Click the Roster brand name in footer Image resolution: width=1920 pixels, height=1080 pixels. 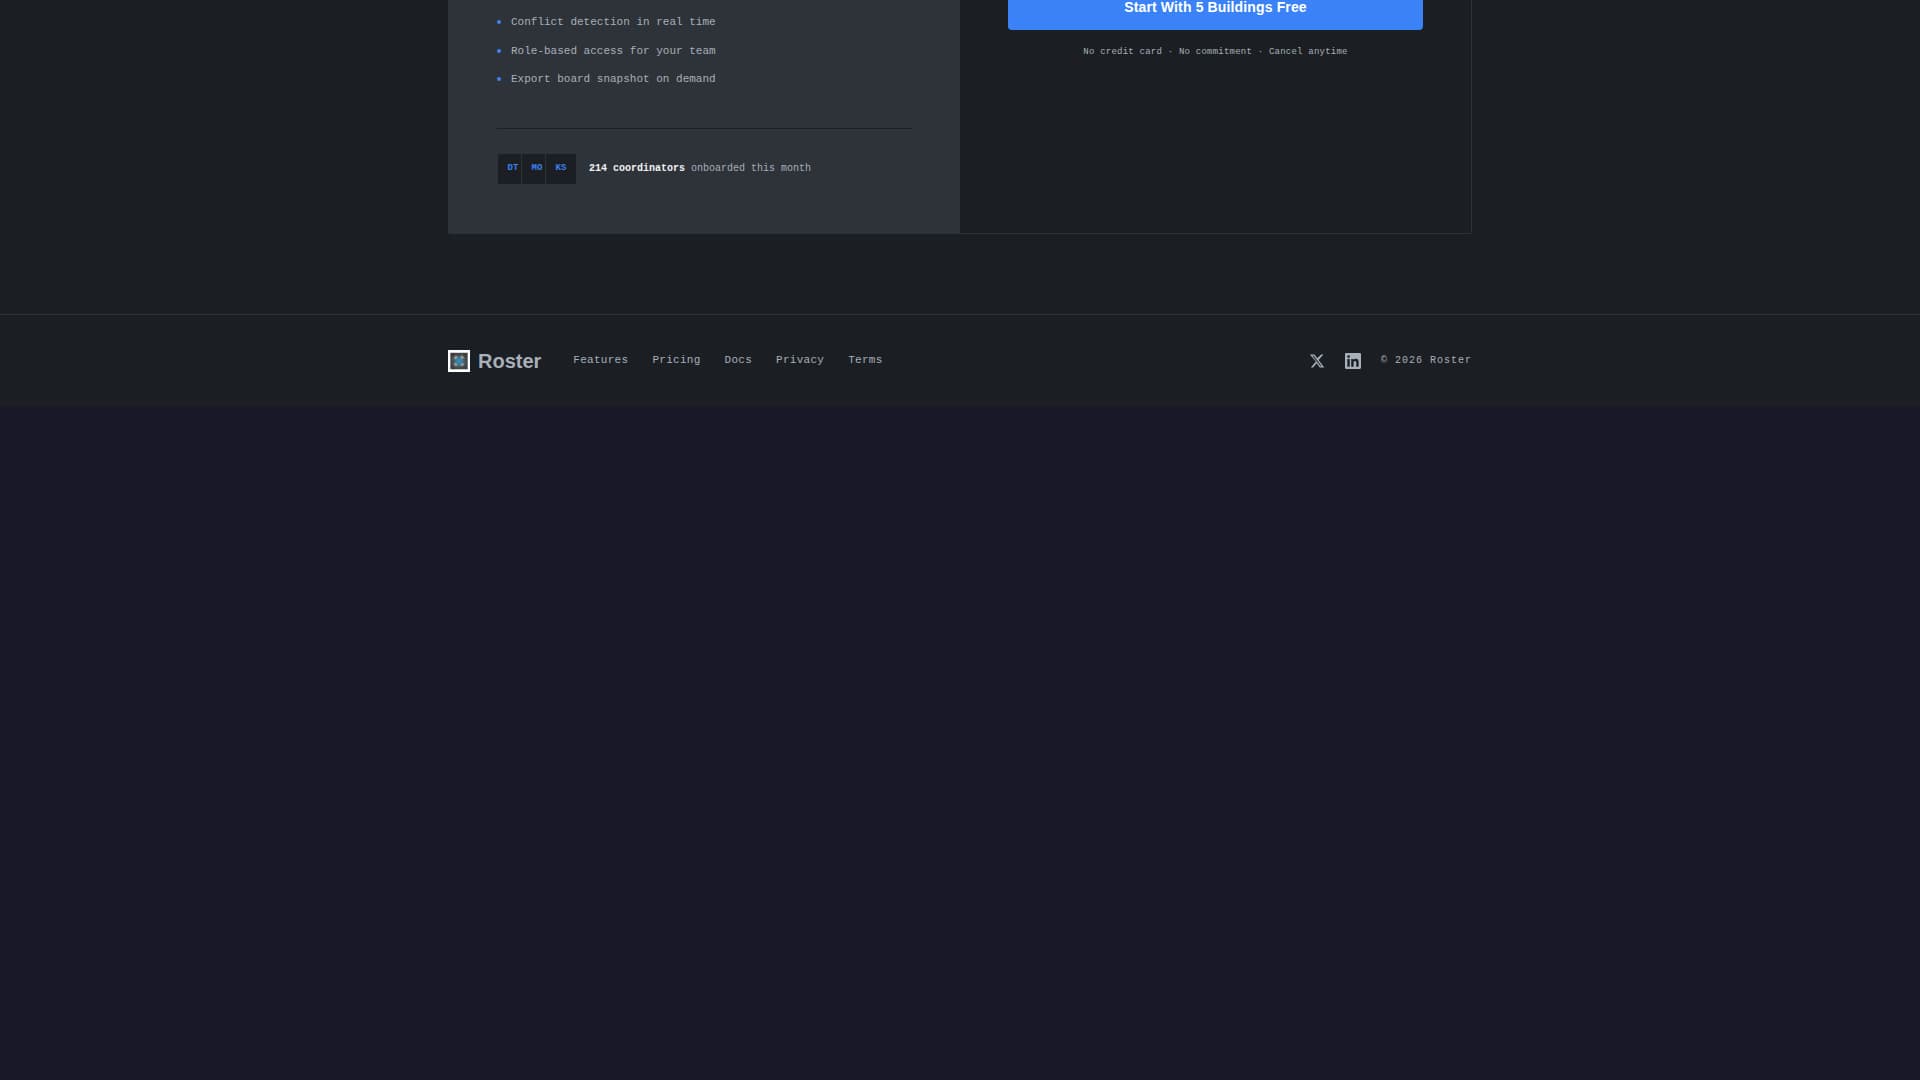click(x=509, y=361)
